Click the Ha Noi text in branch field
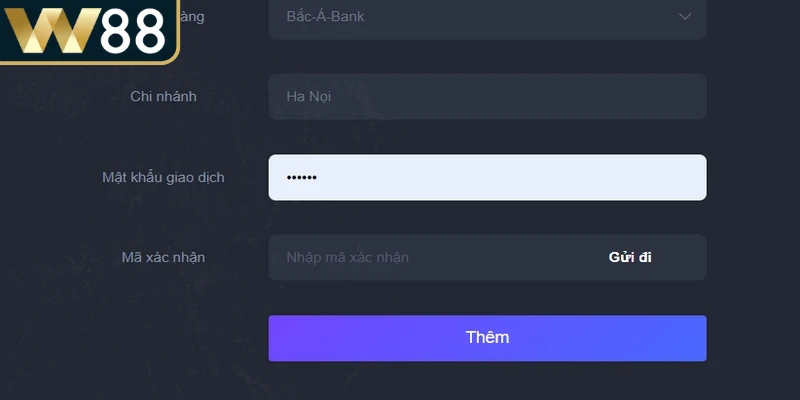The width and height of the screenshot is (800, 400). point(308,97)
